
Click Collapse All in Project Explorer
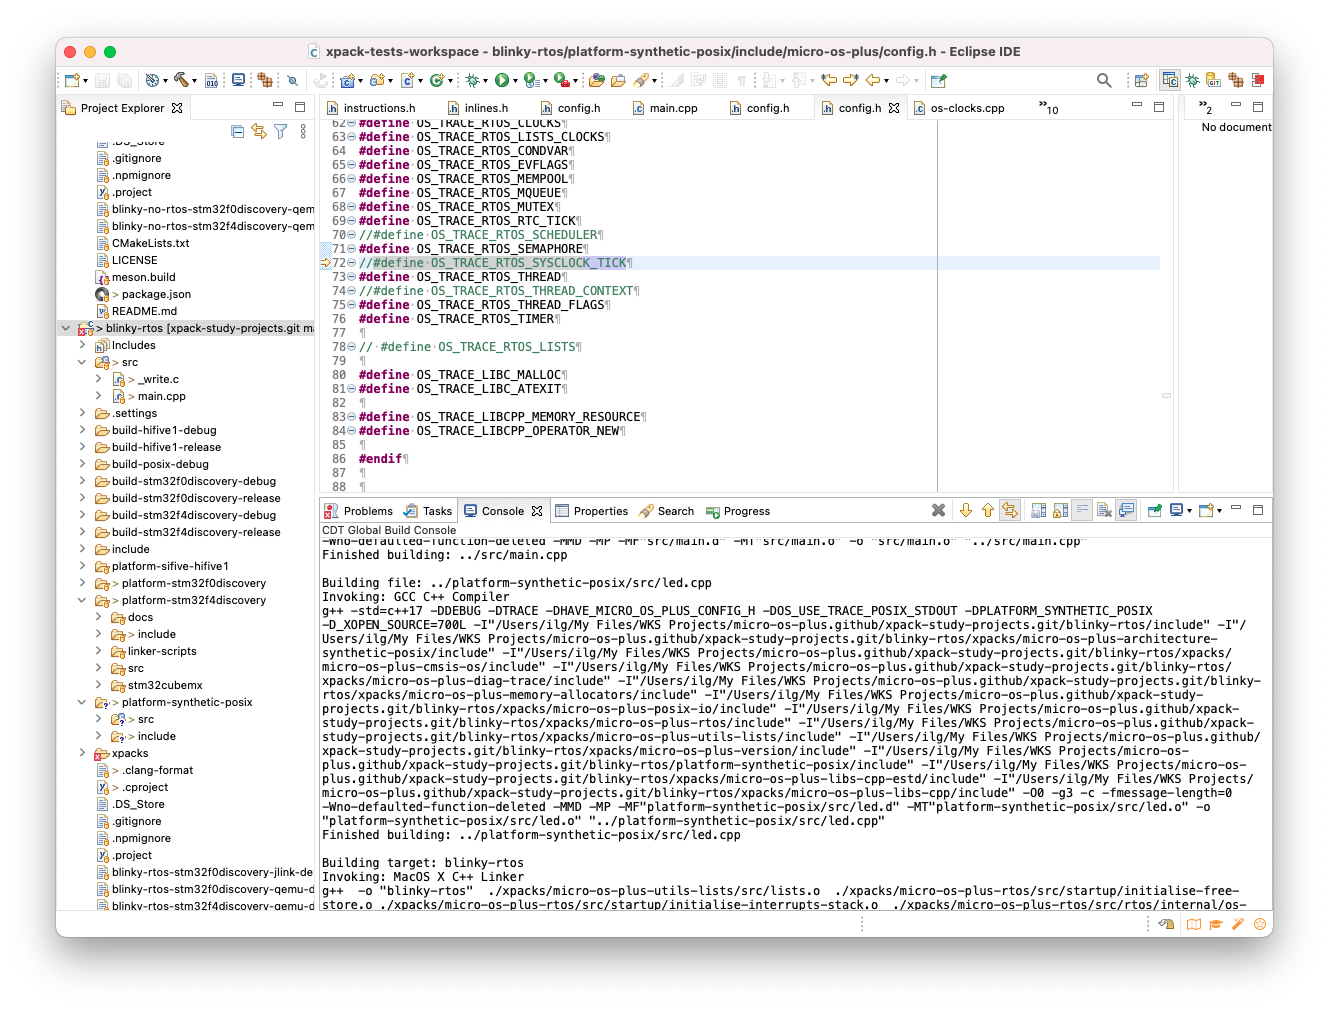click(237, 131)
